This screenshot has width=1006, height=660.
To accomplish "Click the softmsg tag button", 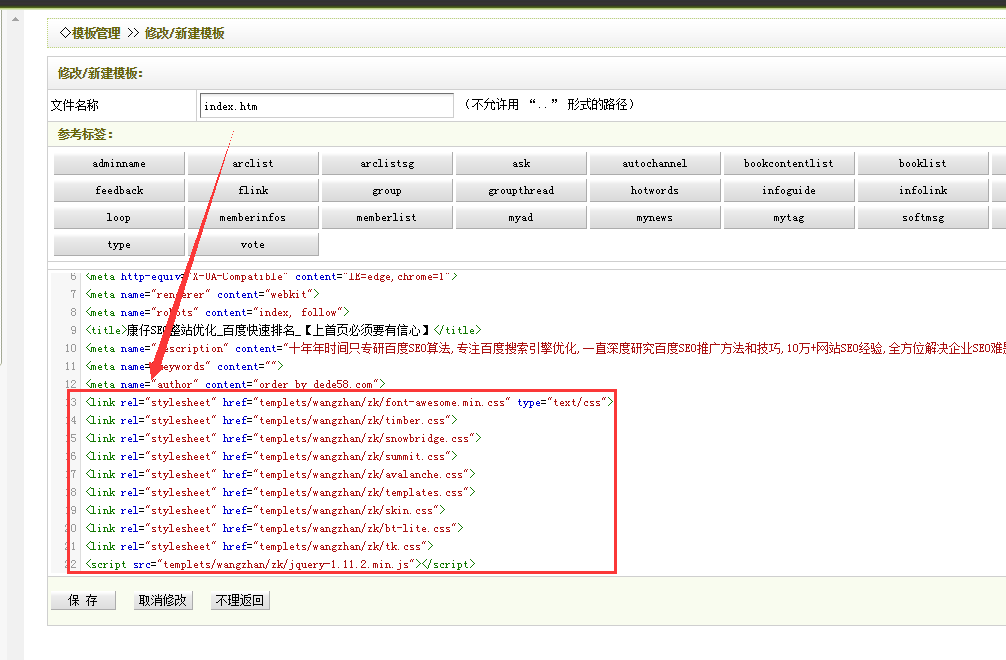I will pyautogui.click(x=923, y=217).
